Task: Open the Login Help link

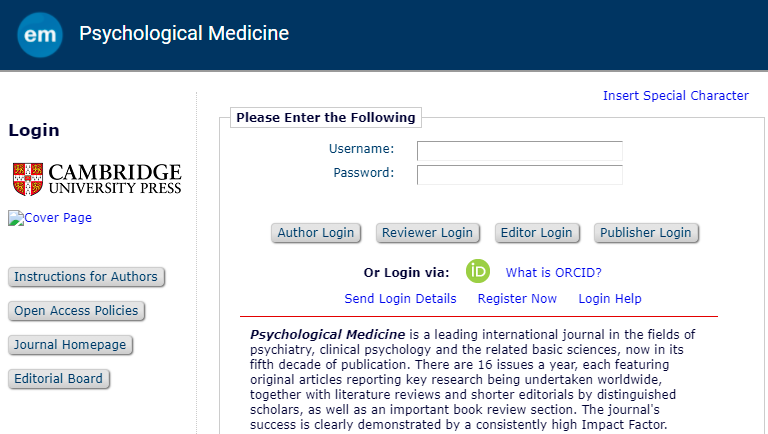Action: point(610,299)
